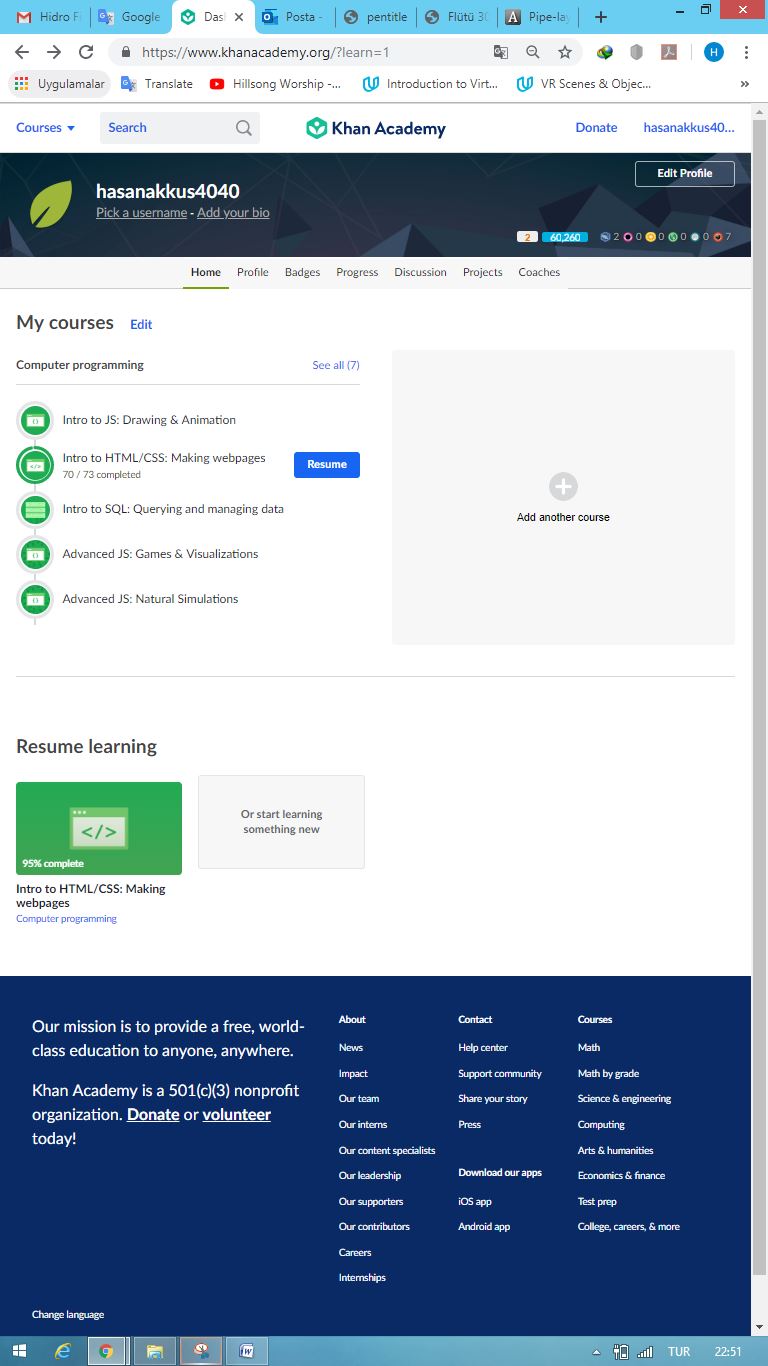768x1366 pixels.
Task: Click the Advanced JS Natural Simulations icon
Action: coord(36,599)
